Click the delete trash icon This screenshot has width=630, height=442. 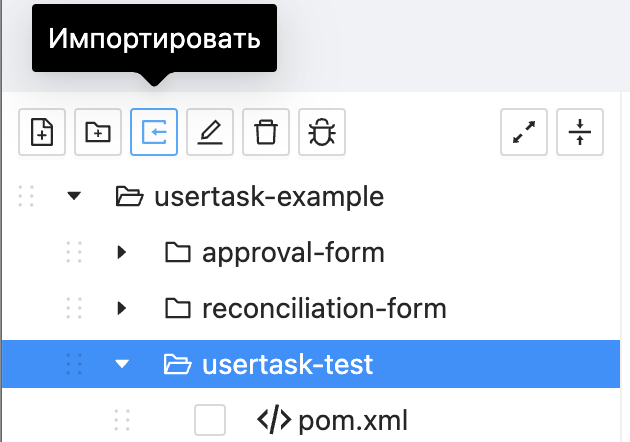(x=266, y=133)
